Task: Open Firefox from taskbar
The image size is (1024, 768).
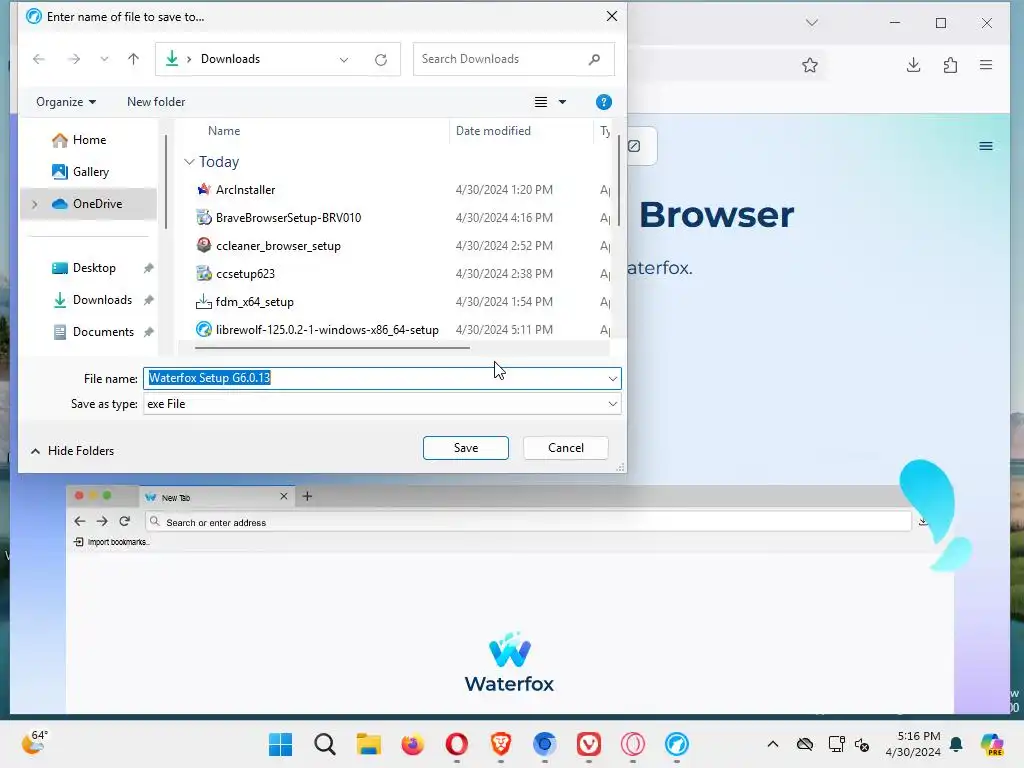Action: point(413,744)
